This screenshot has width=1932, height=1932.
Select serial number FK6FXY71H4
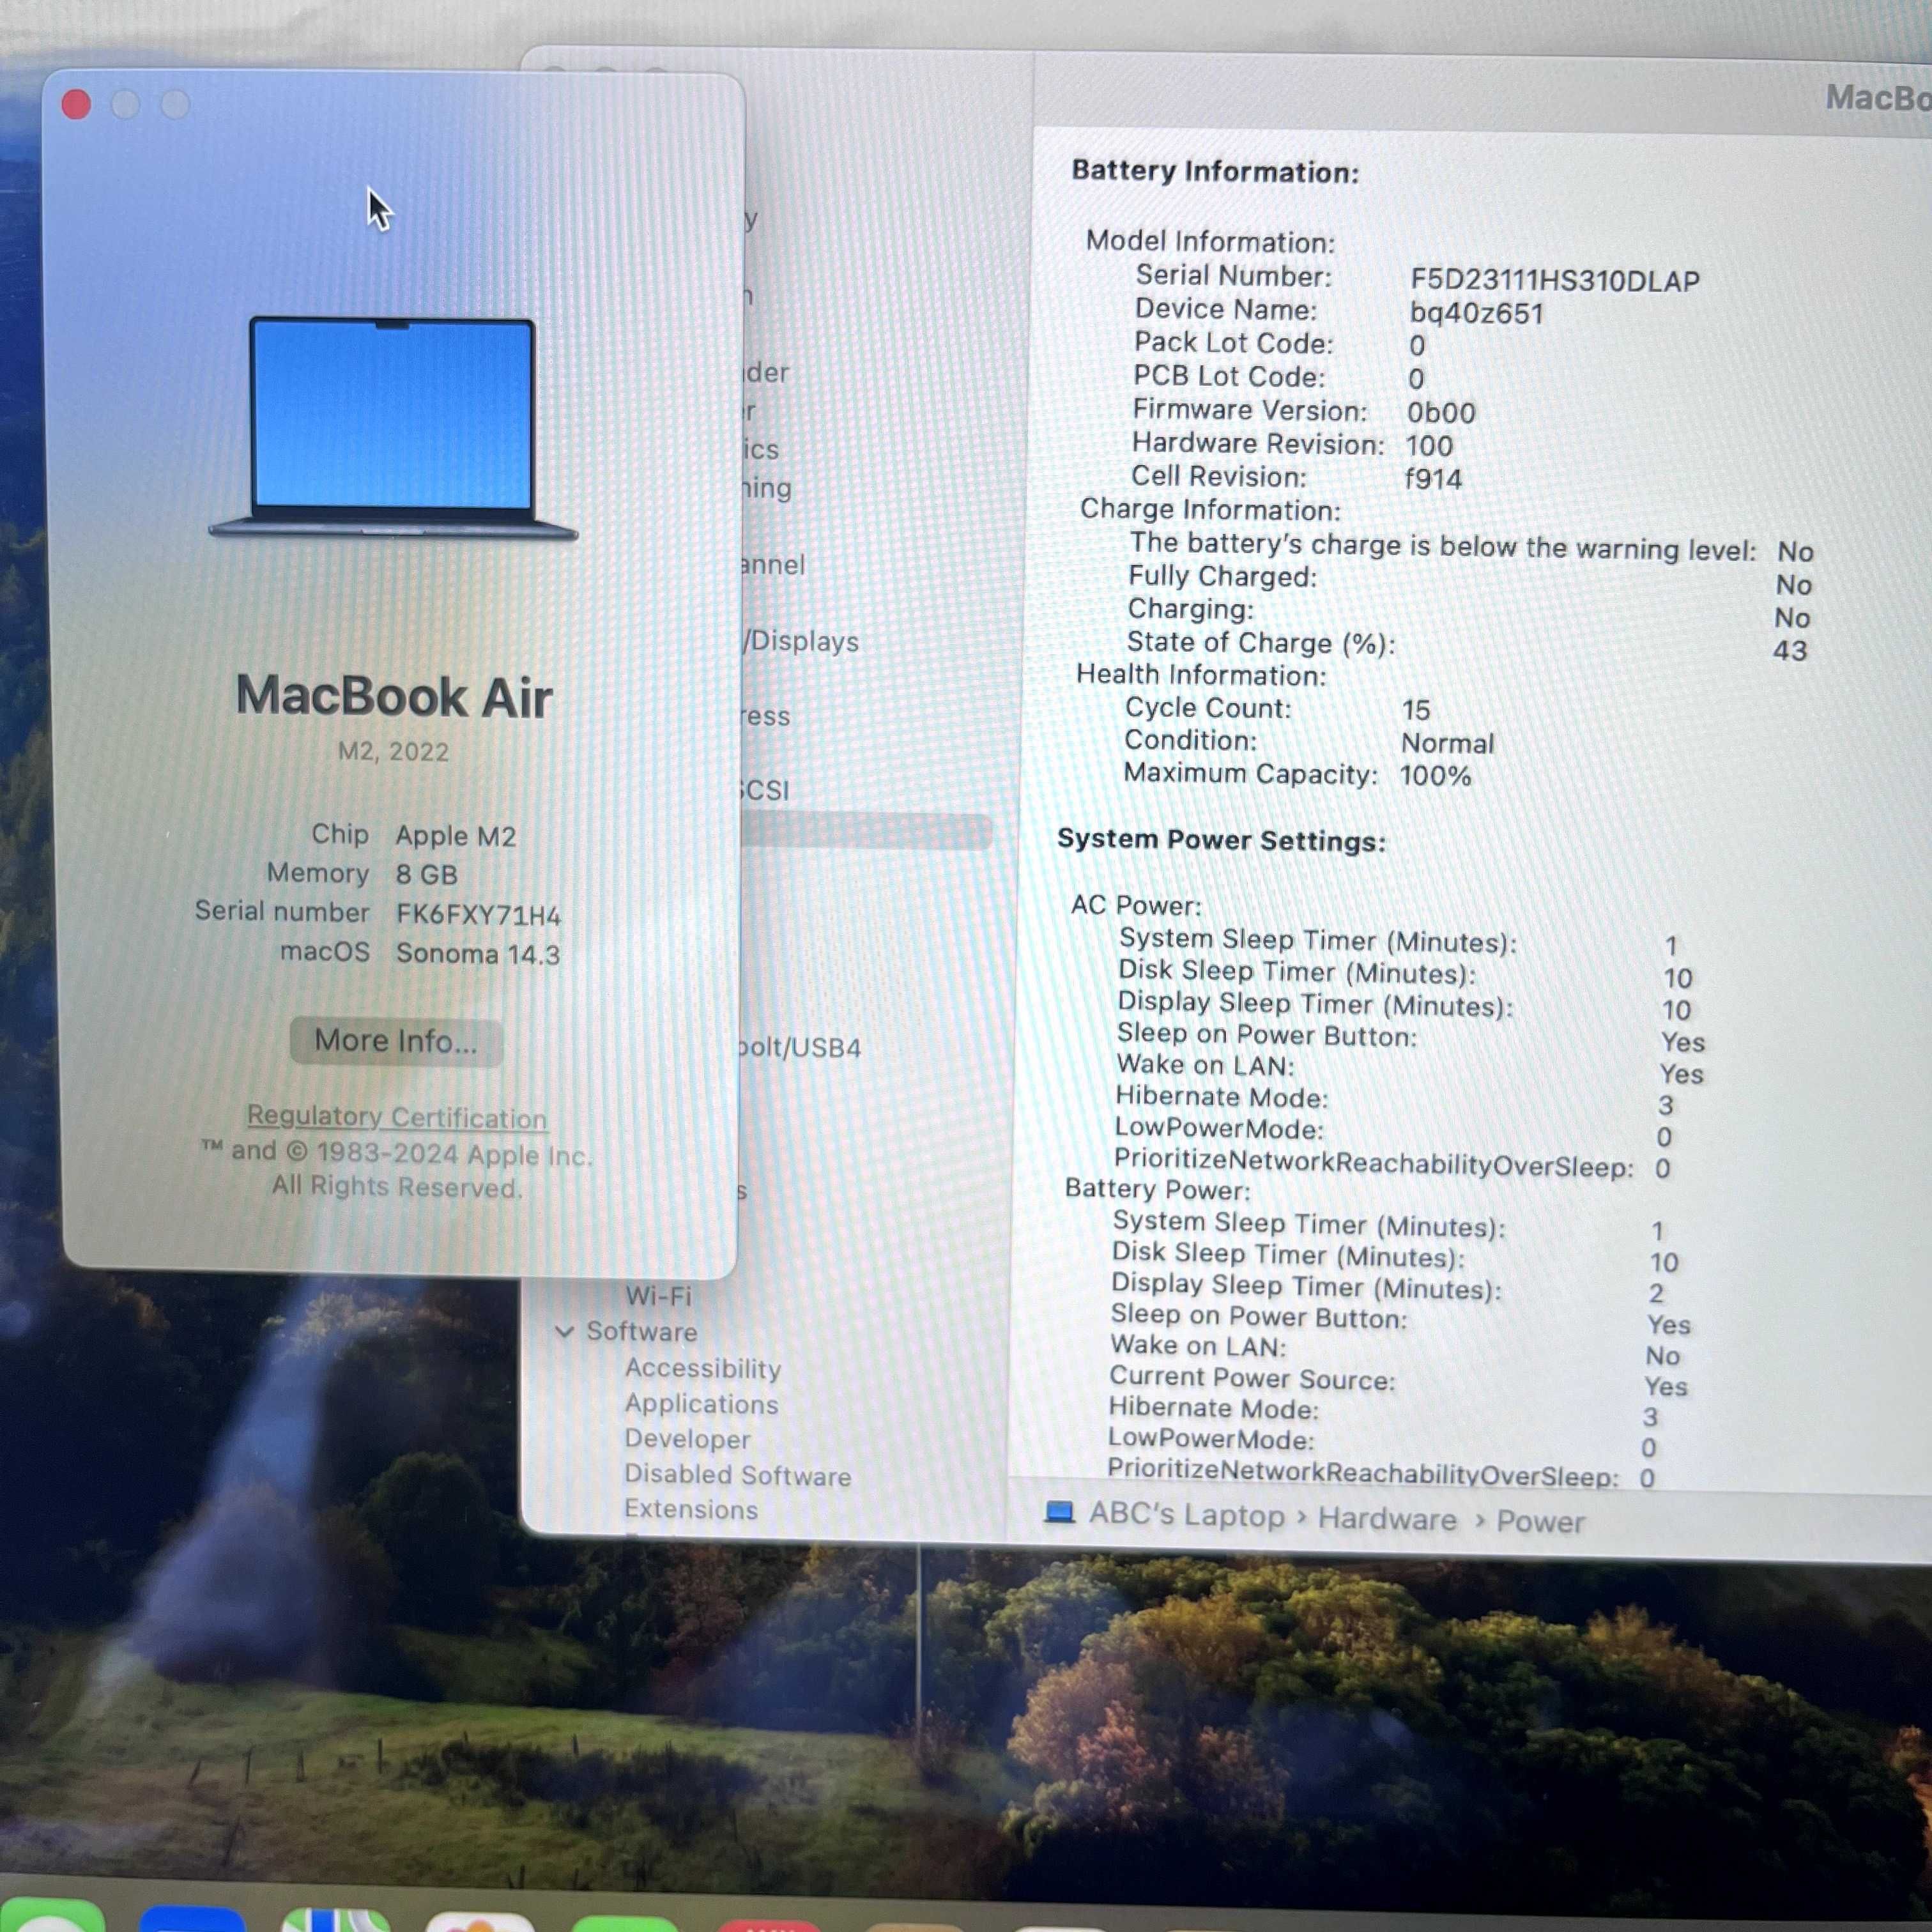point(479,915)
